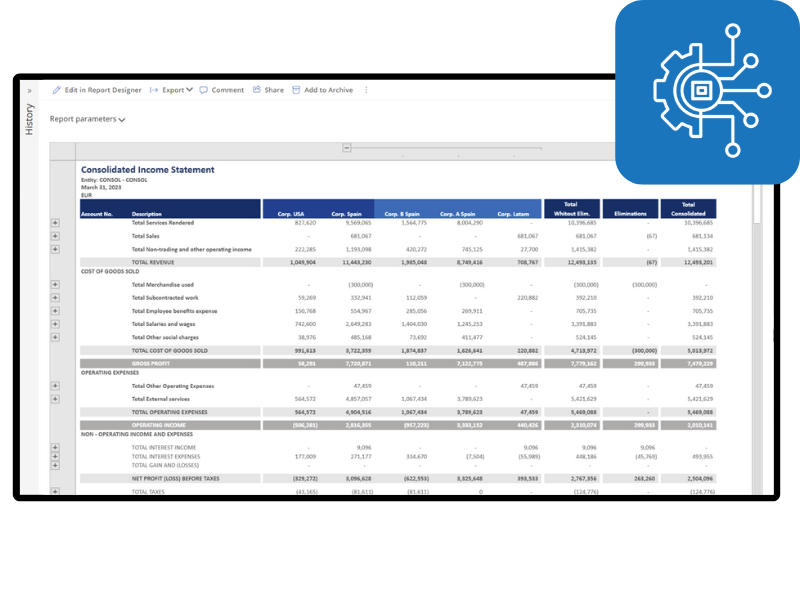This screenshot has height=600, width=800.
Task: Click the pencil icon for Edit in Report Designer
Action: click(x=57, y=90)
